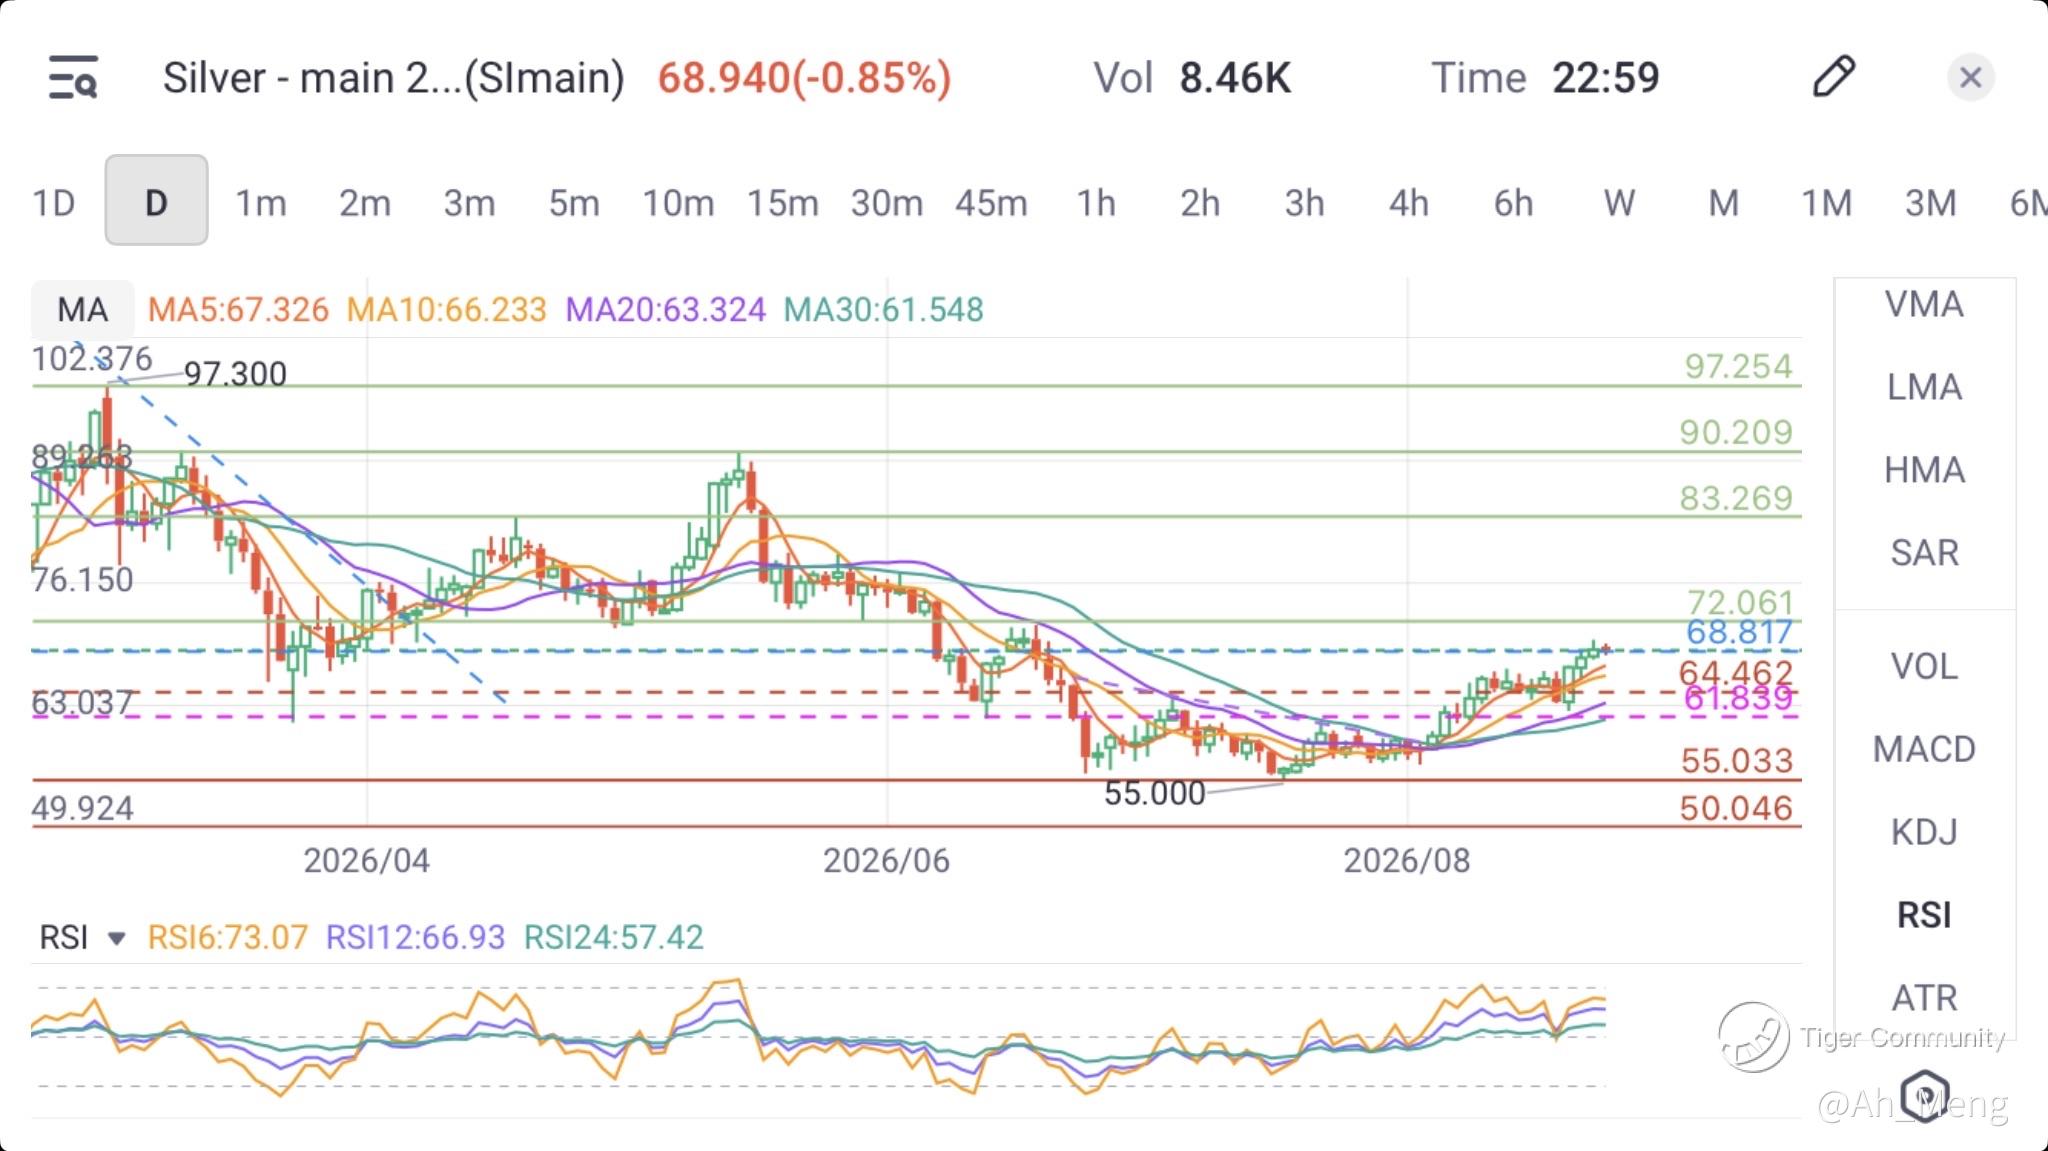Viewport: 2048px width, 1151px height.
Task: Enable the SAR overlay indicator
Action: (1924, 552)
